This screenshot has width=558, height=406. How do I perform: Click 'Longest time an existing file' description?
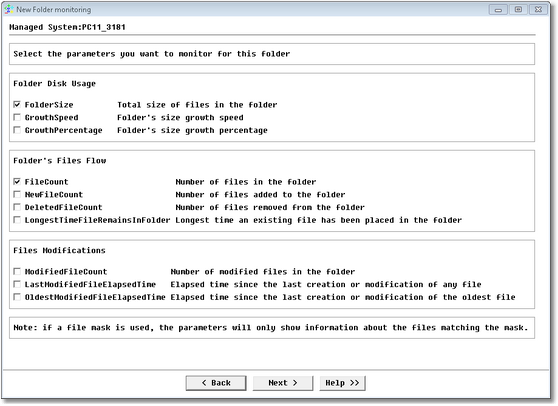319,220
